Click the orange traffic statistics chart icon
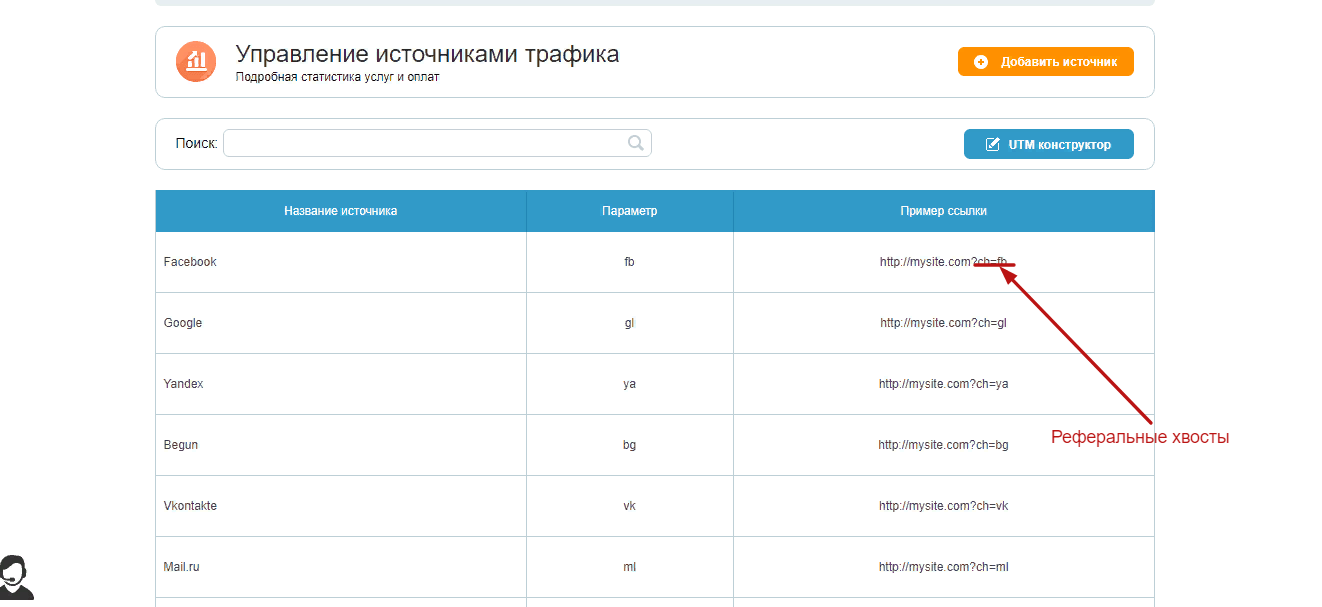Viewport: 1322px width, 607px height. click(196, 62)
